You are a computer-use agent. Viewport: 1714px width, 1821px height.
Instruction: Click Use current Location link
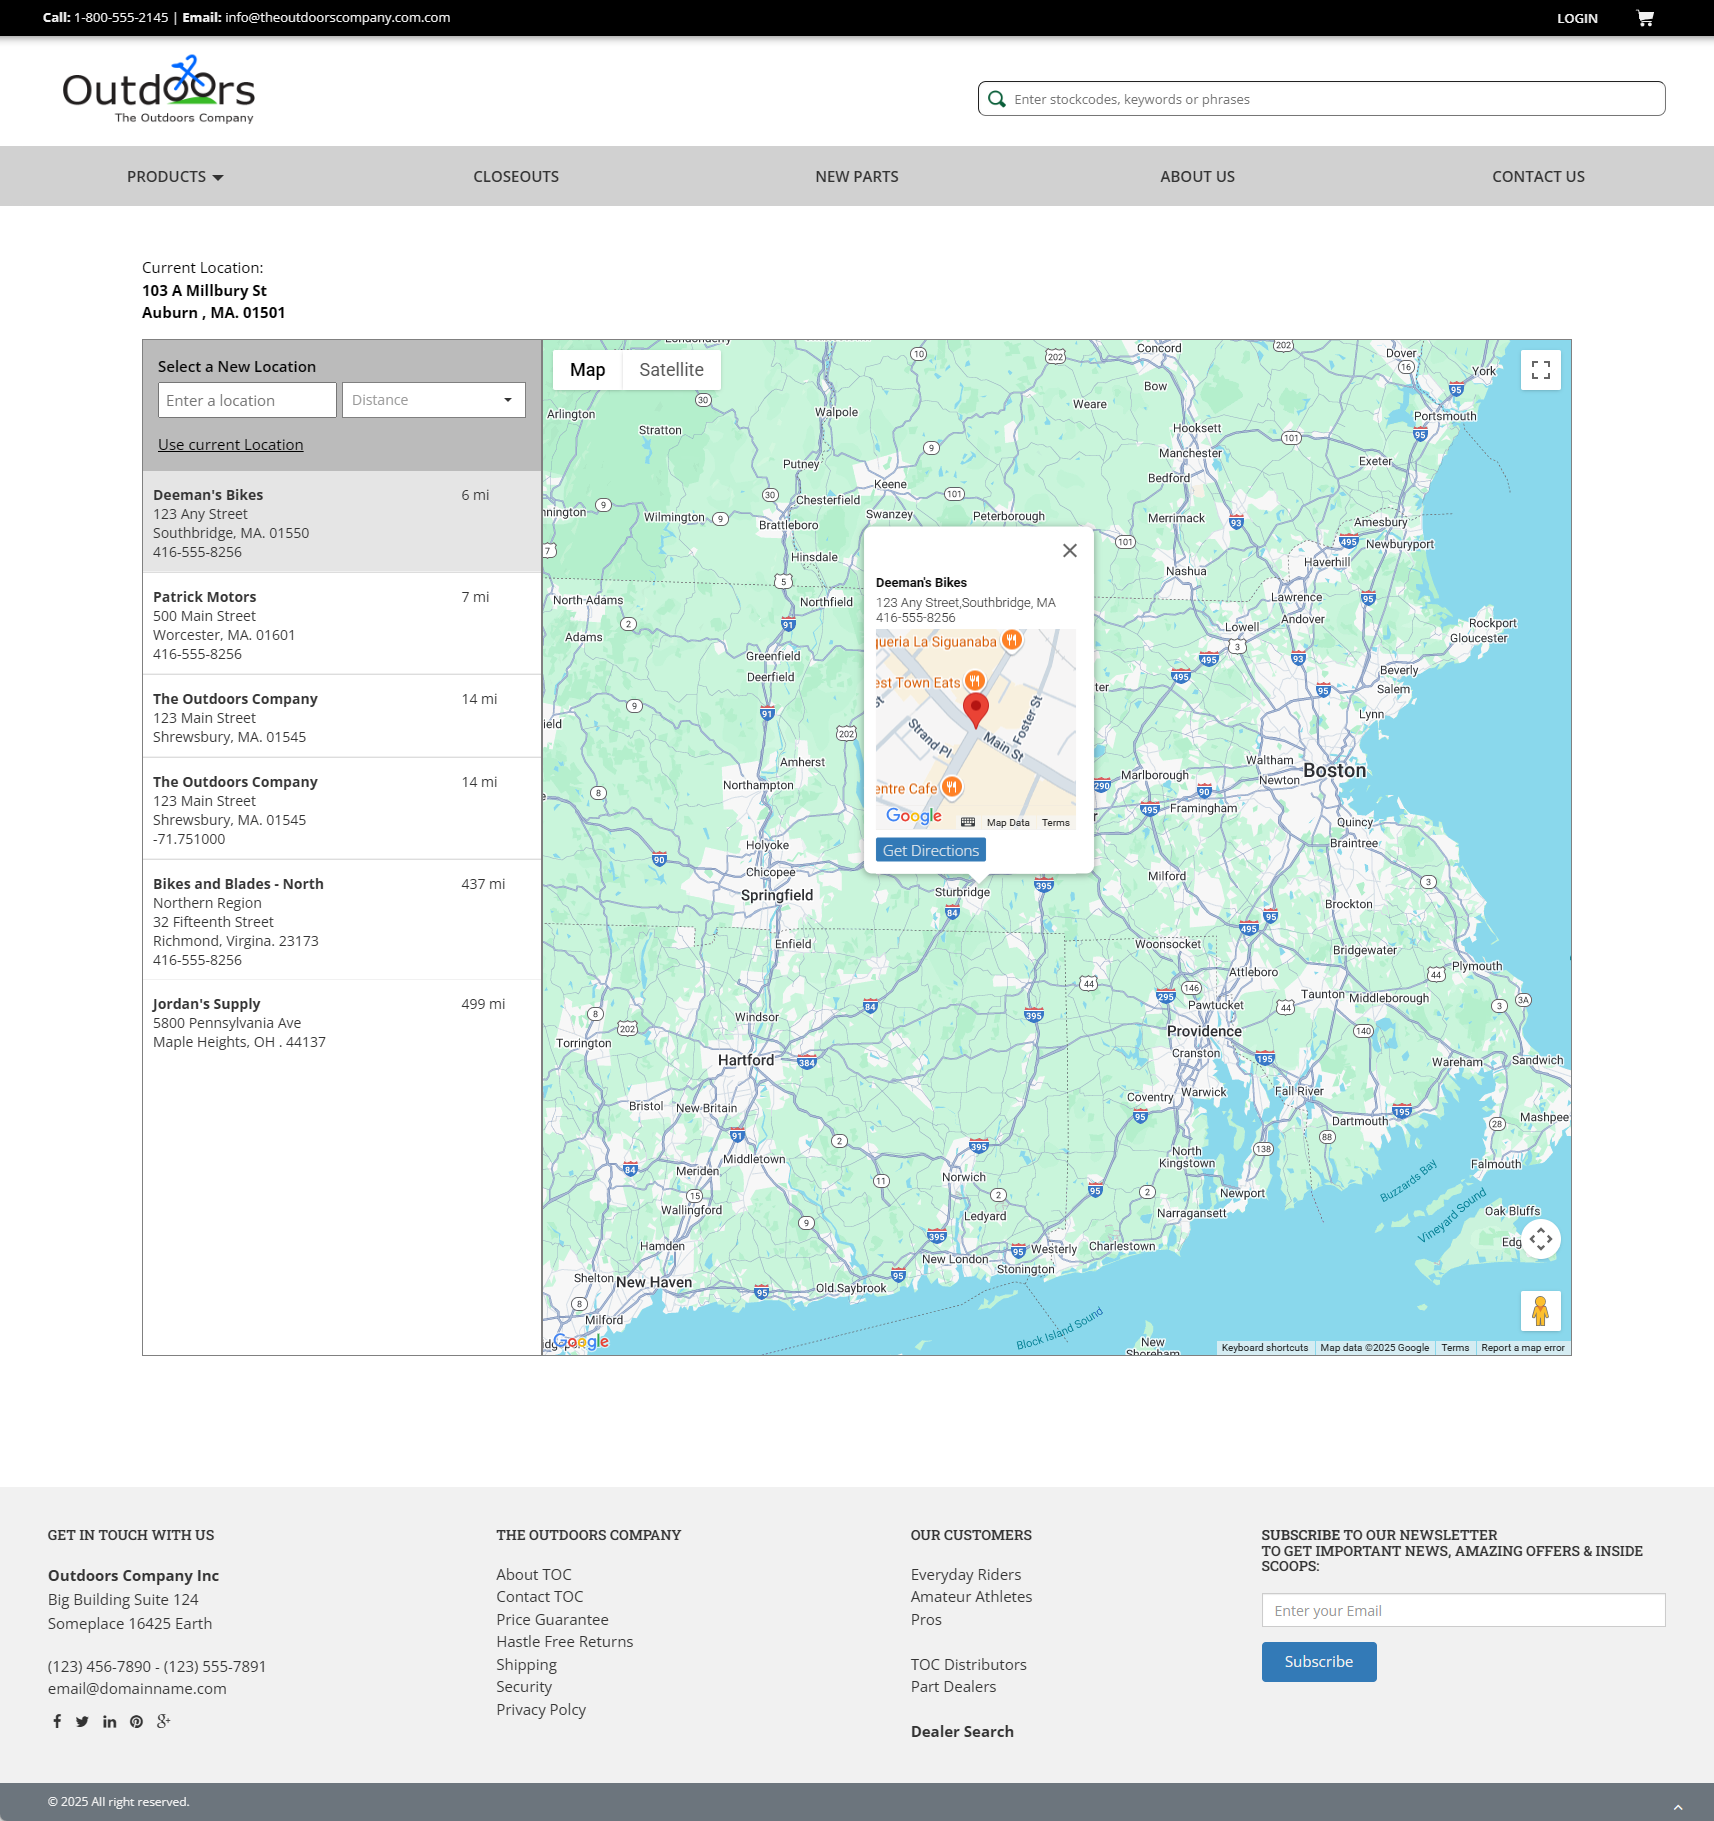[x=231, y=445]
